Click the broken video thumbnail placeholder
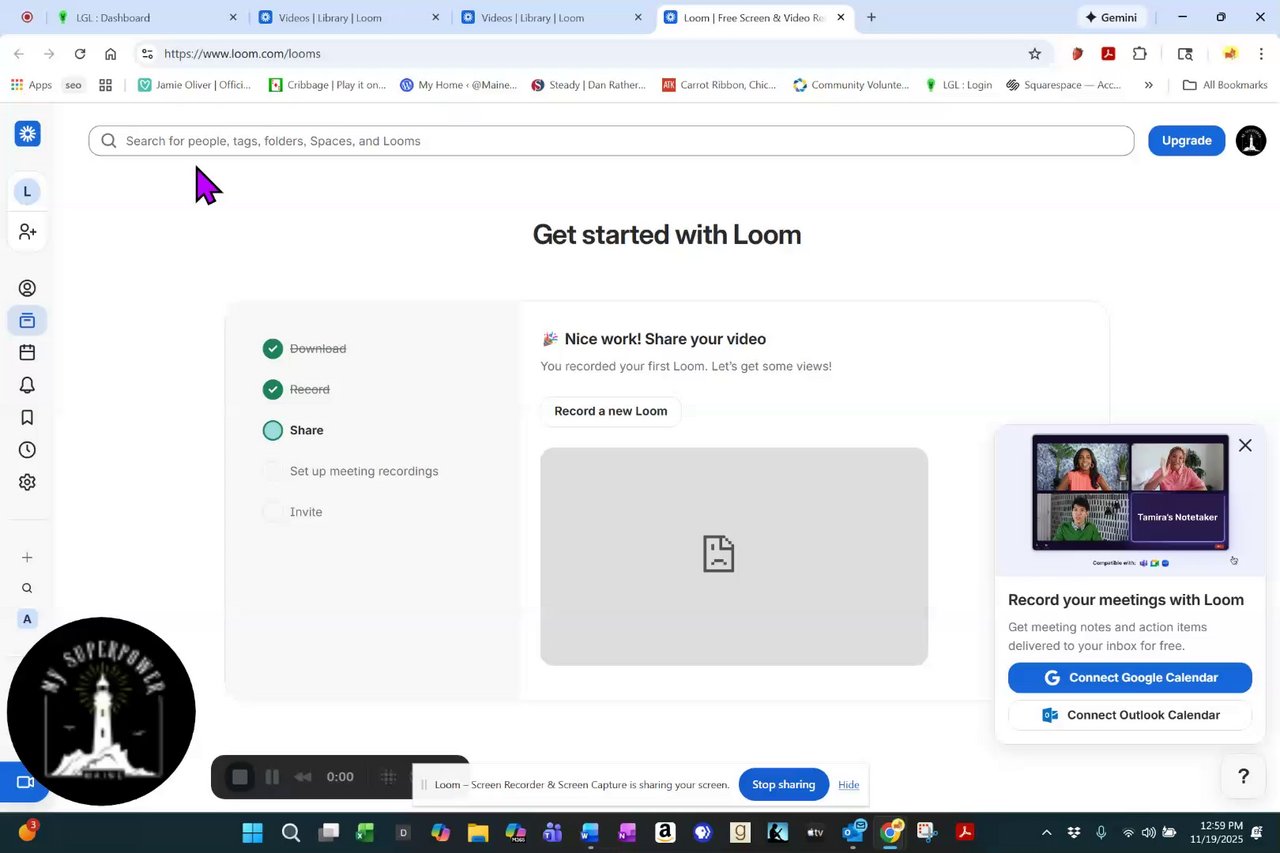Viewport: 1280px width, 853px height. (734, 556)
